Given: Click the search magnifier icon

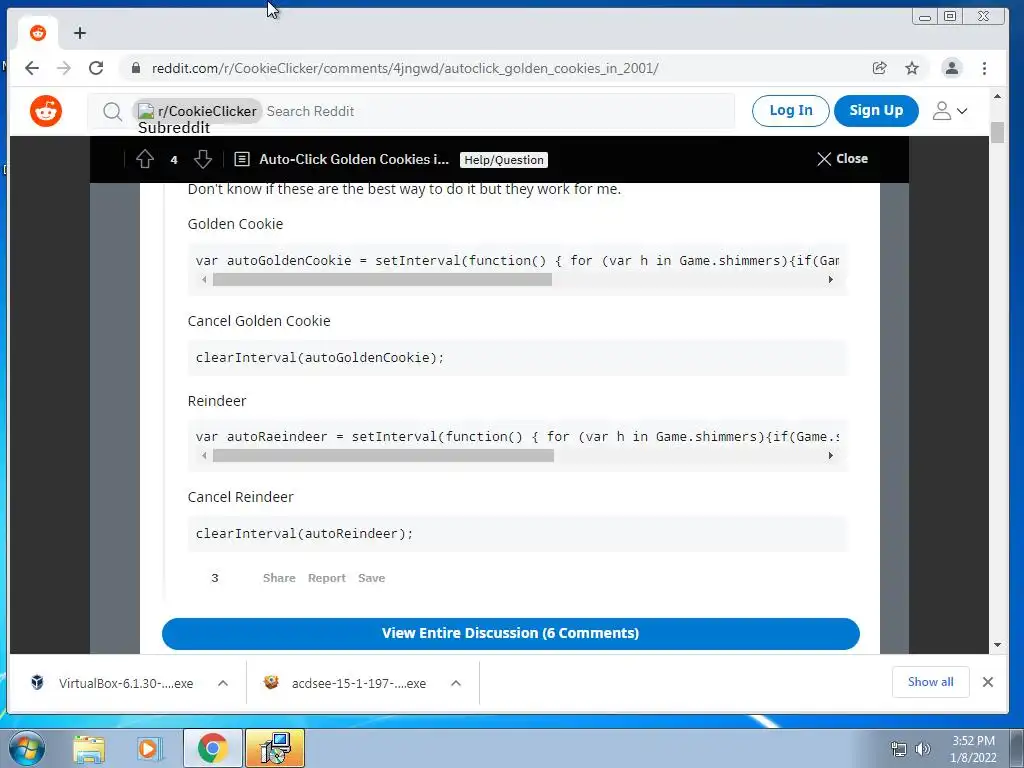Looking at the screenshot, I should (x=112, y=112).
